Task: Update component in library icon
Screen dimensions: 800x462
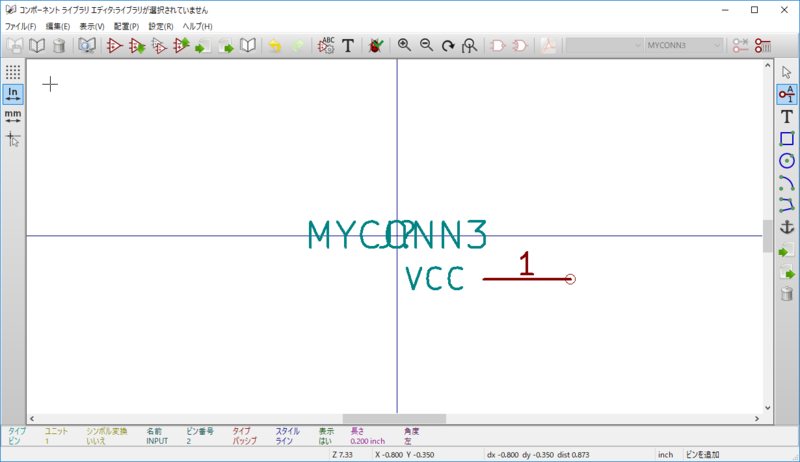Action: tap(181, 46)
